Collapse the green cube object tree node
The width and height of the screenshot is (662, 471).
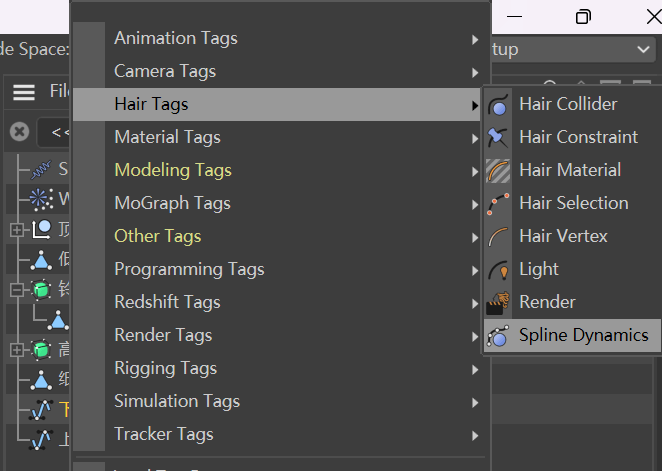(16, 290)
